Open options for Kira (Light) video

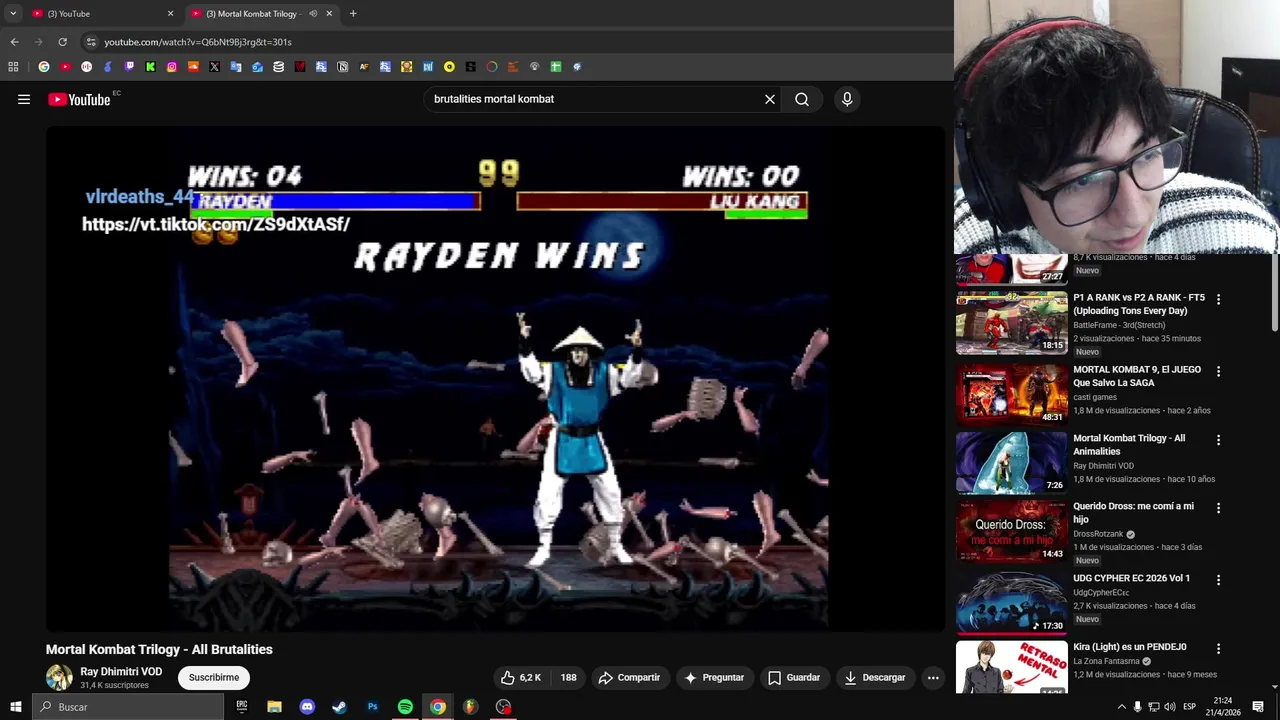point(1218,648)
